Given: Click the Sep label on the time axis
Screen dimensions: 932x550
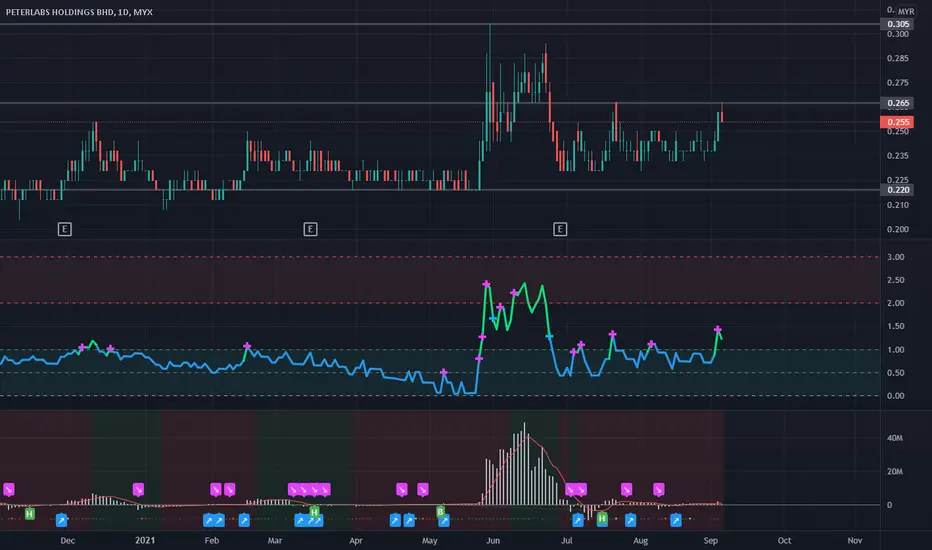Looking at the screenshot, I should pyautogui.click(x=710, y=540).
